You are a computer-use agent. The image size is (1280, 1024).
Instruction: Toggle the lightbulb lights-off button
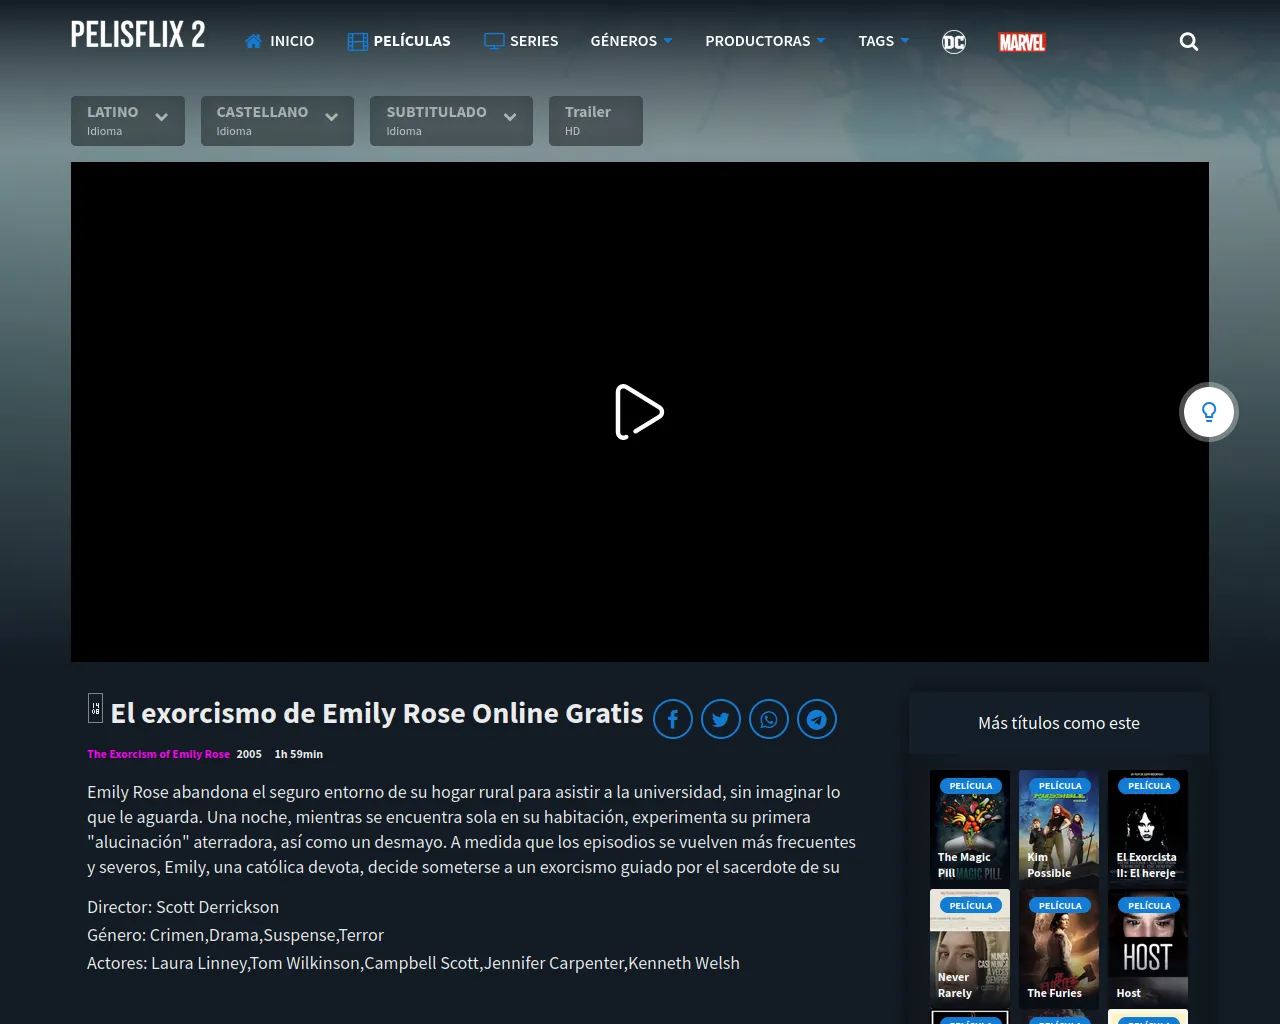(x=1209, y=412)
